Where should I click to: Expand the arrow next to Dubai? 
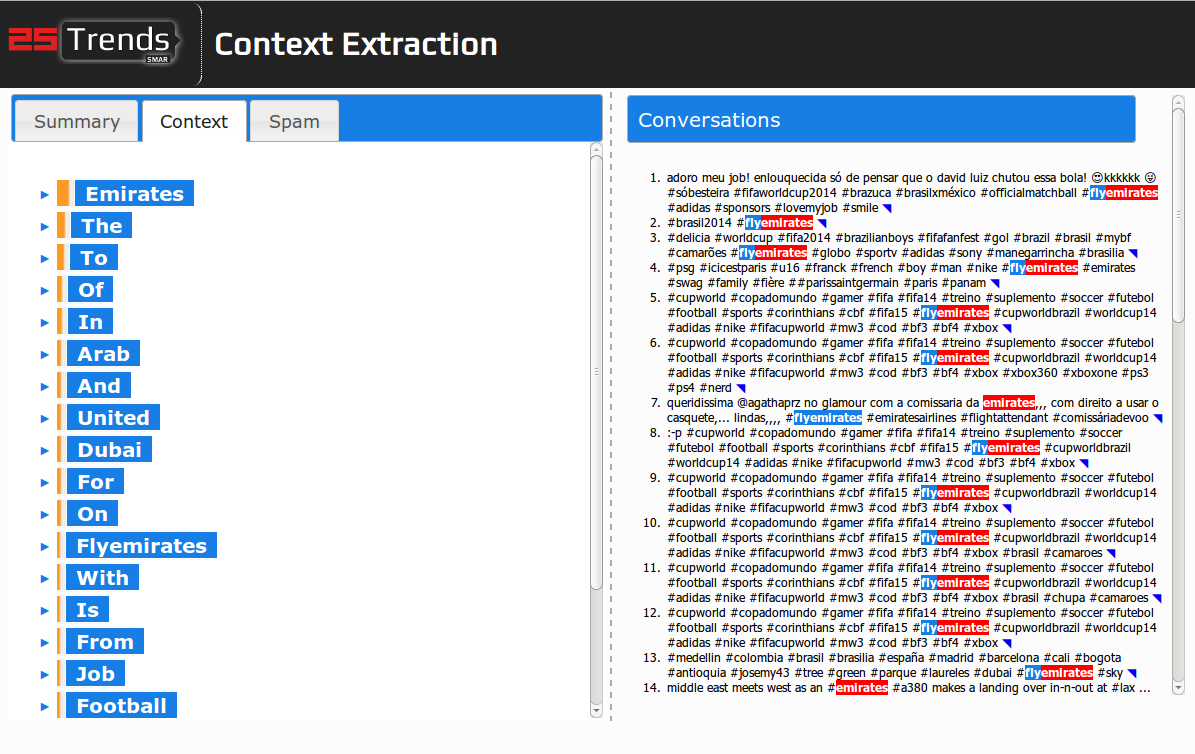click(44, 451)
